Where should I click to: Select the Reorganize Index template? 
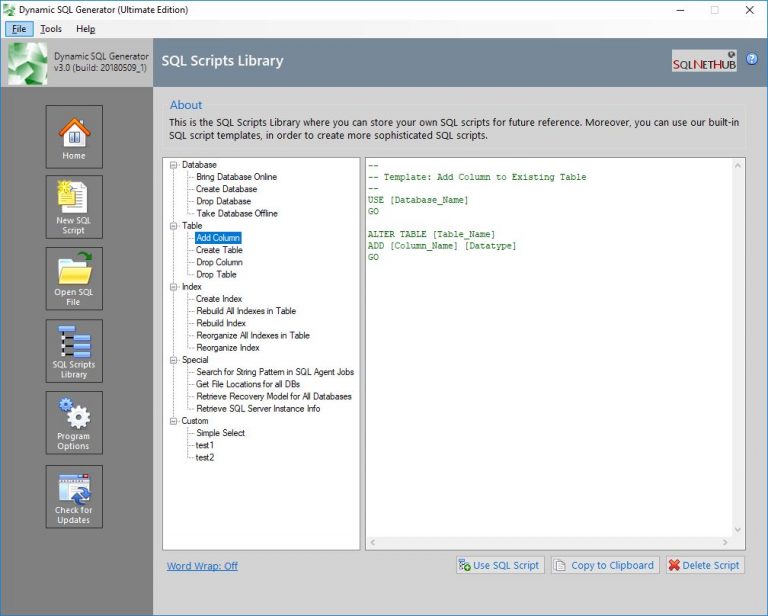(x=228, y=348)
